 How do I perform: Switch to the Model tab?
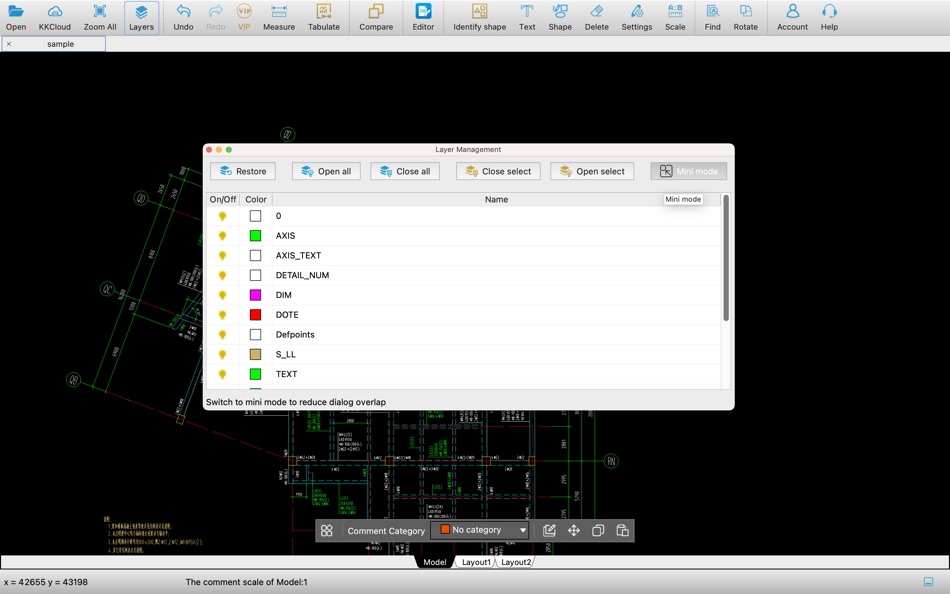(x=434, y=562)
